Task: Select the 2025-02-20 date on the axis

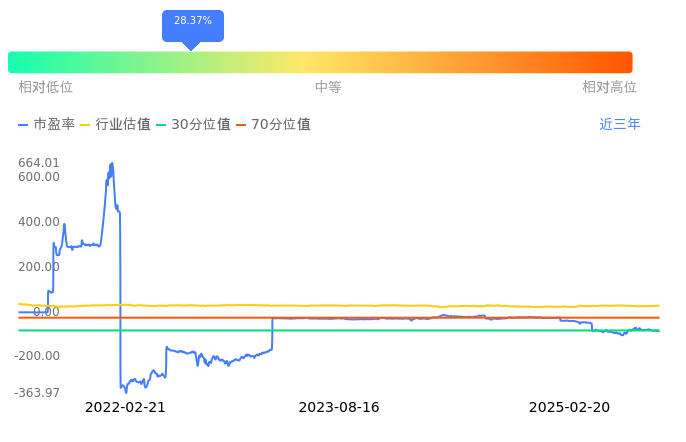Action: pos(569,408)
